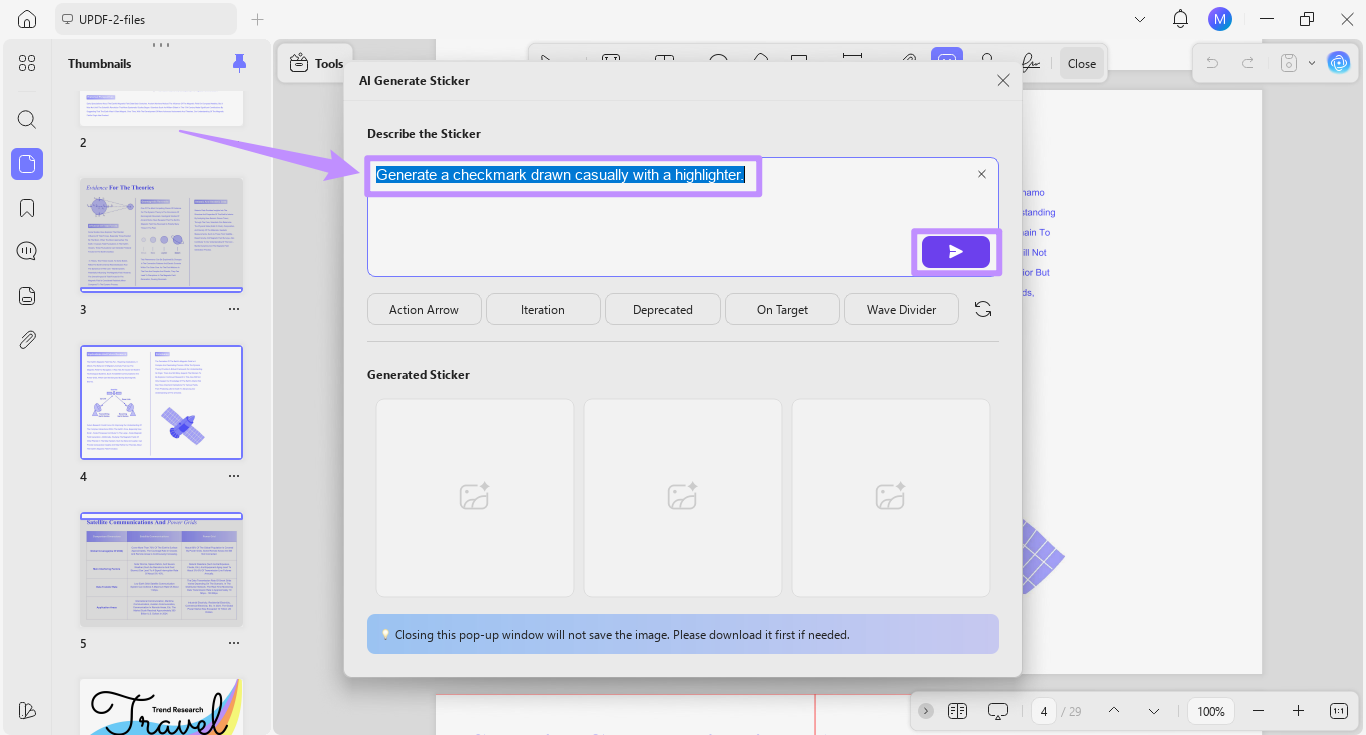The width and height of the screenshot is (1366, 735).
Task: Open the Bookmarks panel icon
Action: click(x=27, y=208)
